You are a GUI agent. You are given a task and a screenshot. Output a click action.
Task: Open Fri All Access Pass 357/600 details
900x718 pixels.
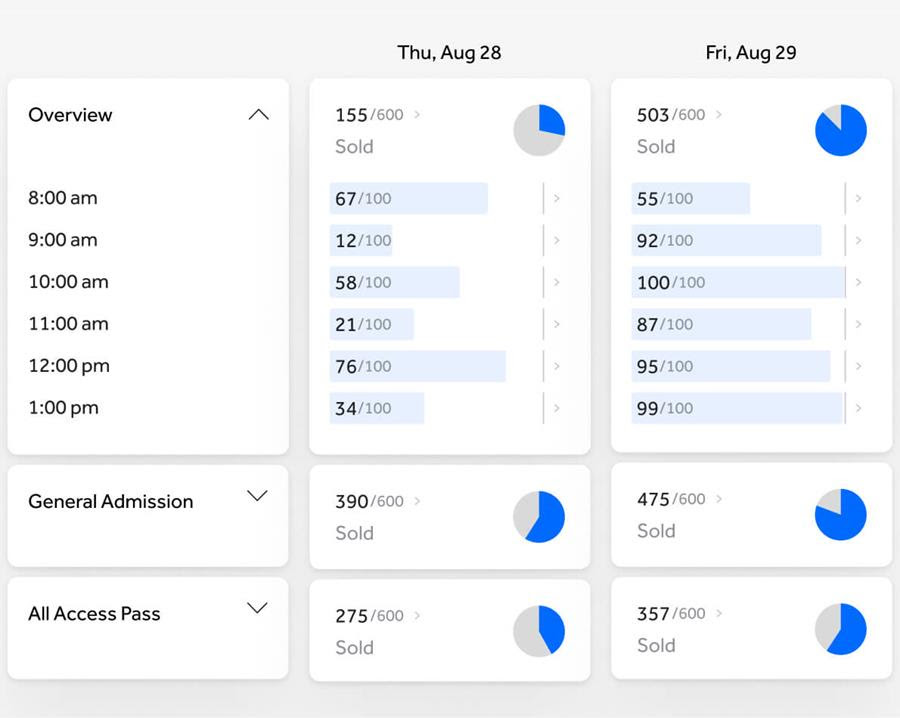[x=719, y=614]
